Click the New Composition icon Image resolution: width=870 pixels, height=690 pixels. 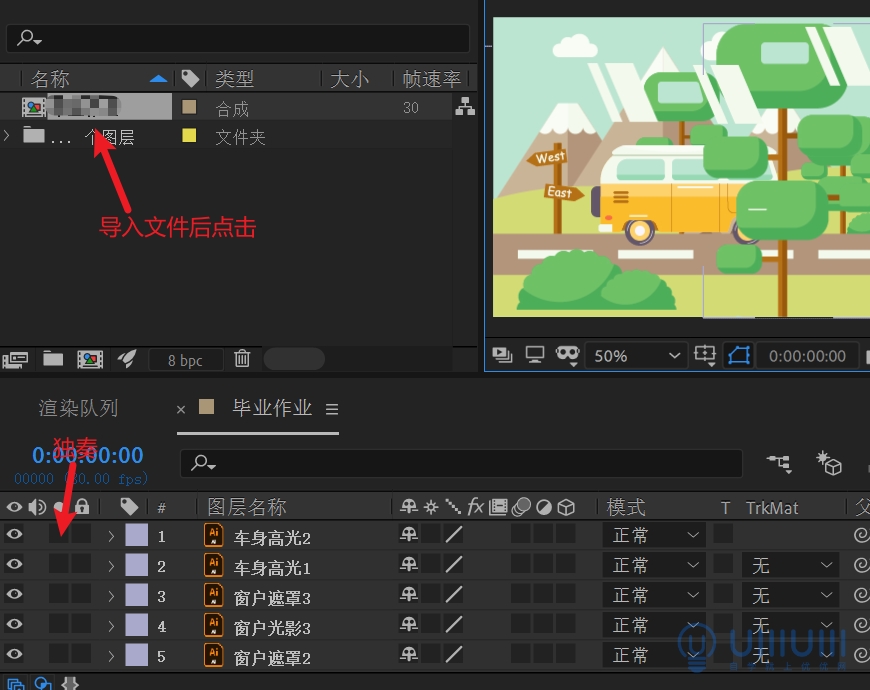[90, 359]
